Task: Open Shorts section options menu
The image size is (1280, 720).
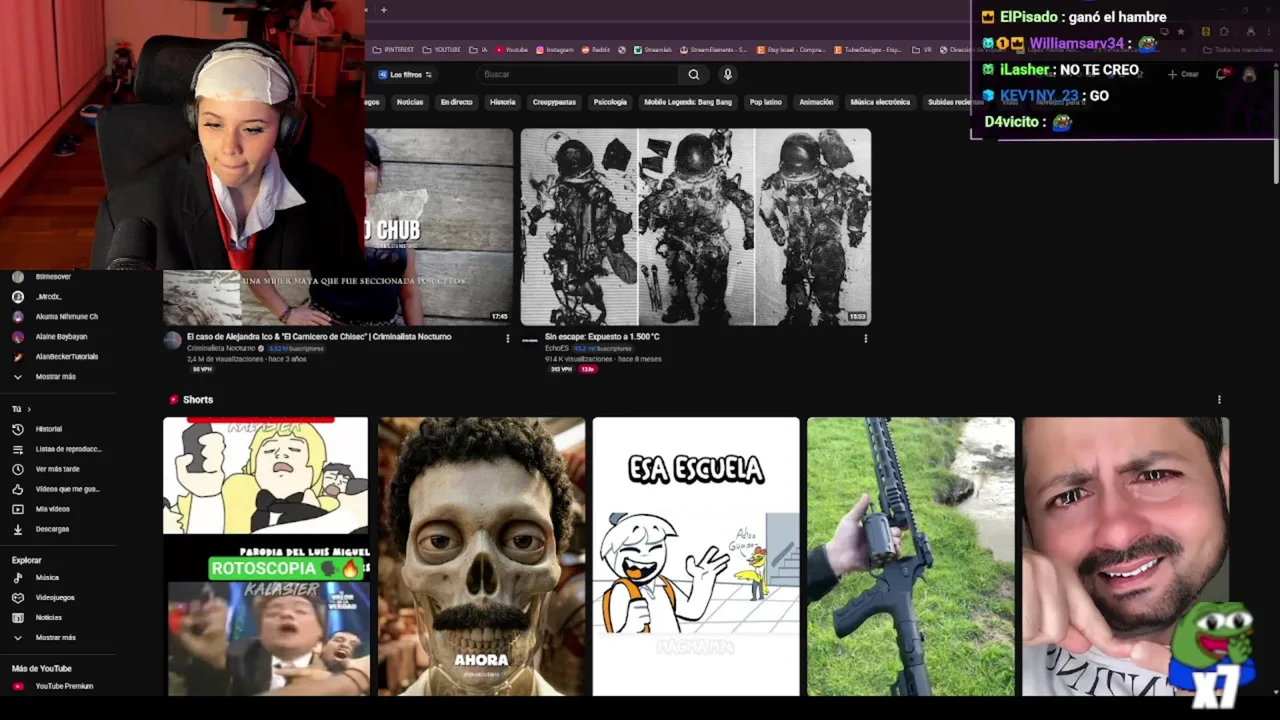Action: pos(1219,399)
